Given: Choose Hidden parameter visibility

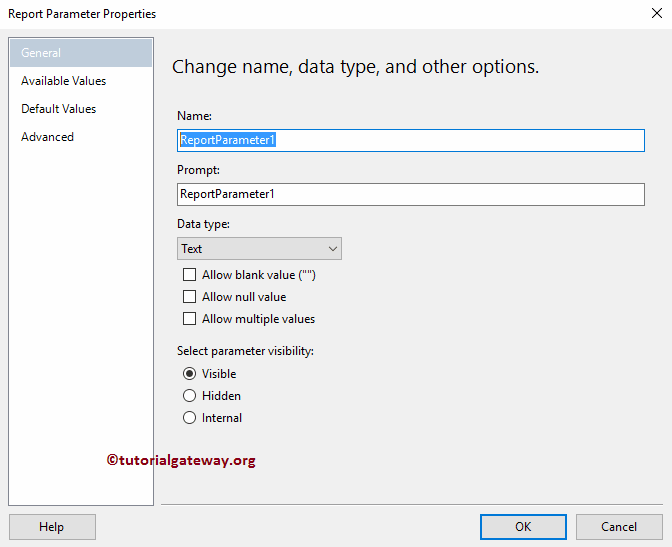Looking at the screenshot, I should (x=190, y=396).
